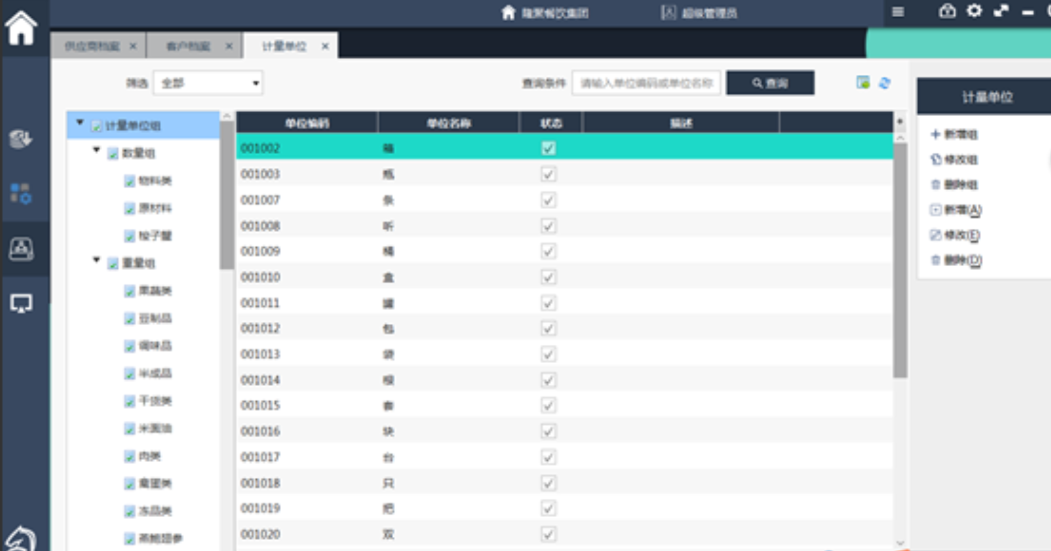The height and width of the screenshot is (551, 1051).
Task: Open the module settings sidebar icon
Action: (x=21, y=193)
